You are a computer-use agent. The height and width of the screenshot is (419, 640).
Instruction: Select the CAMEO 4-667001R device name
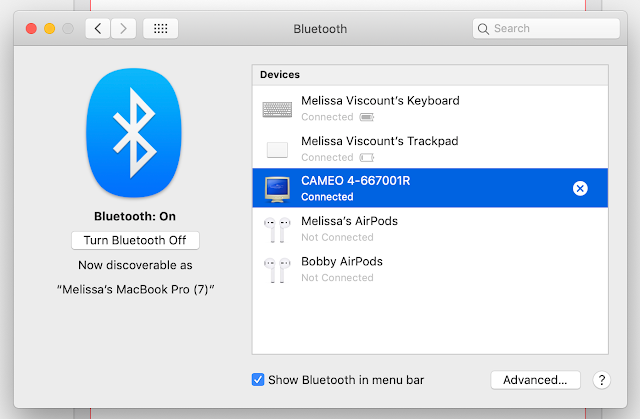point(356,180)
